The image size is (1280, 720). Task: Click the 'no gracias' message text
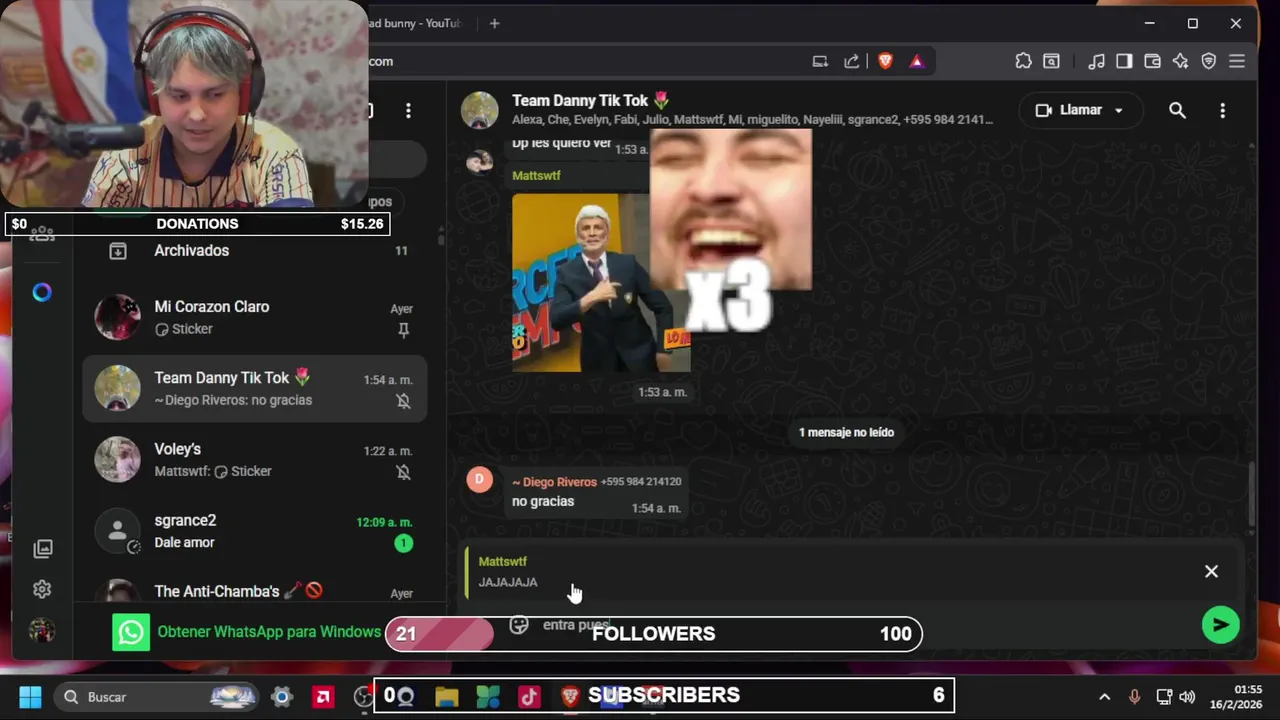coord(543,501)
